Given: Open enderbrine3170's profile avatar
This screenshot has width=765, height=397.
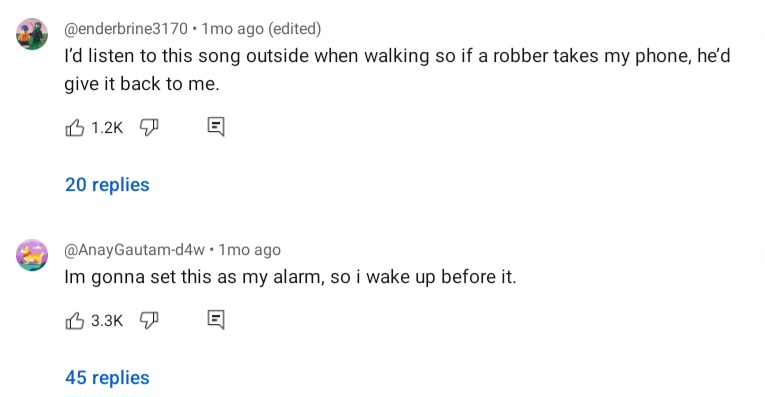Looking at the screenshot, I should tap(32, 34).
